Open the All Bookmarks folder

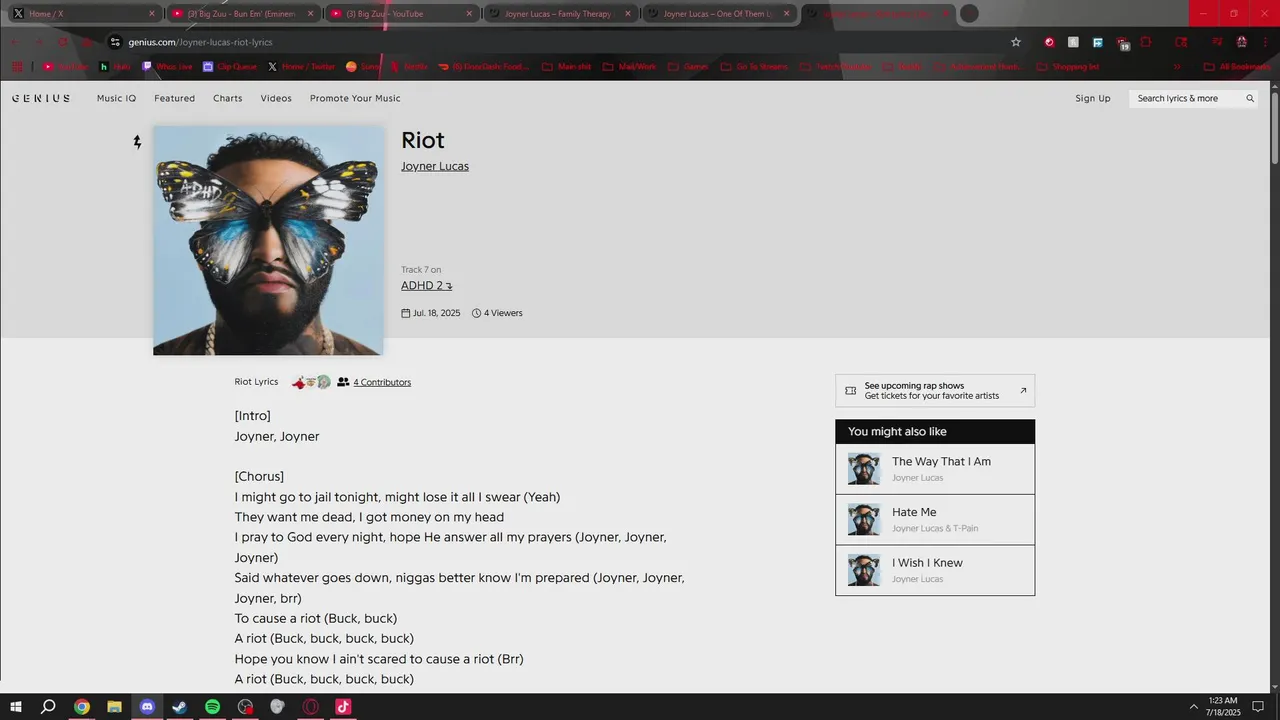click(x=1238, y=67)
